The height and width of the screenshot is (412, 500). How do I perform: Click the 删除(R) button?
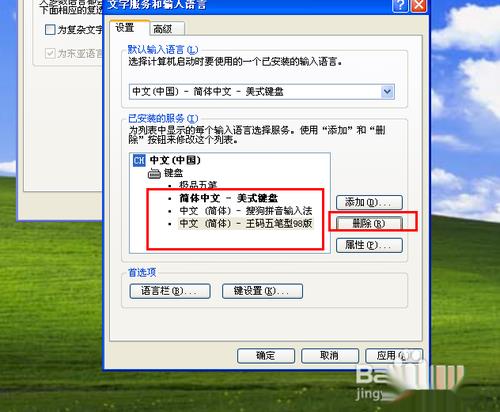369,223
